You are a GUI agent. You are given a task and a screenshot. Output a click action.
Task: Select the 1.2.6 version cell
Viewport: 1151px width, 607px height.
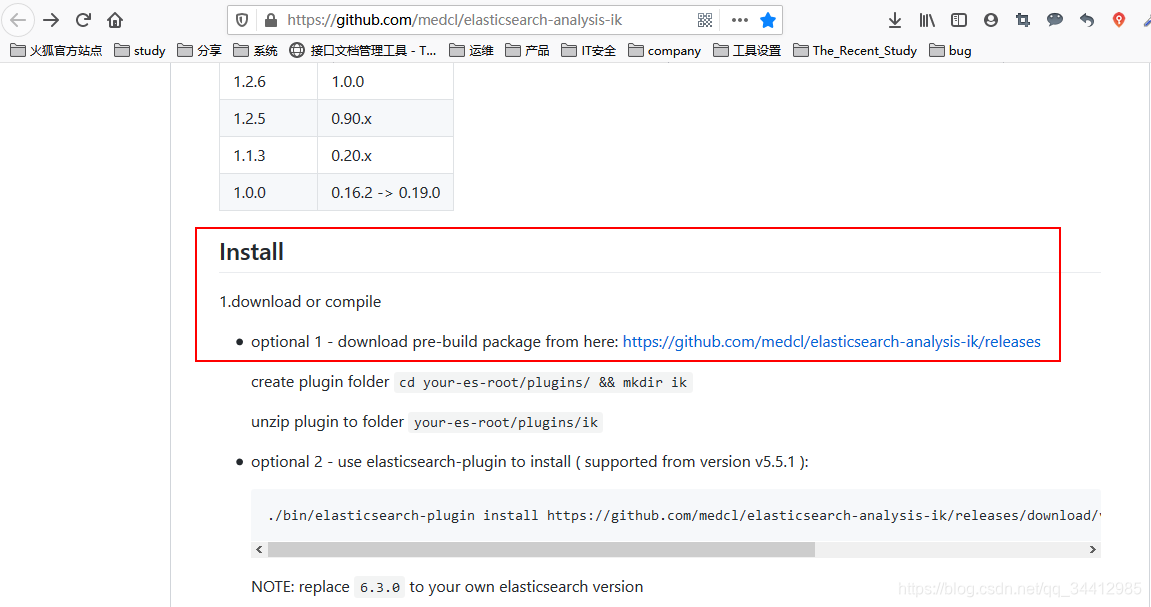click(x=268, y=81)
